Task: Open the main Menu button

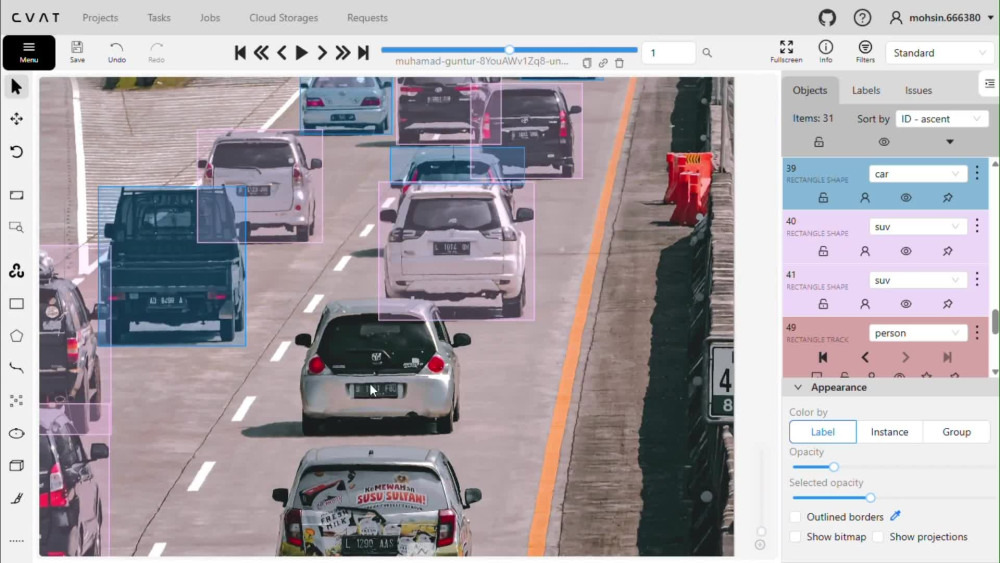Action: pyautogui.click(x=29, y=52)
